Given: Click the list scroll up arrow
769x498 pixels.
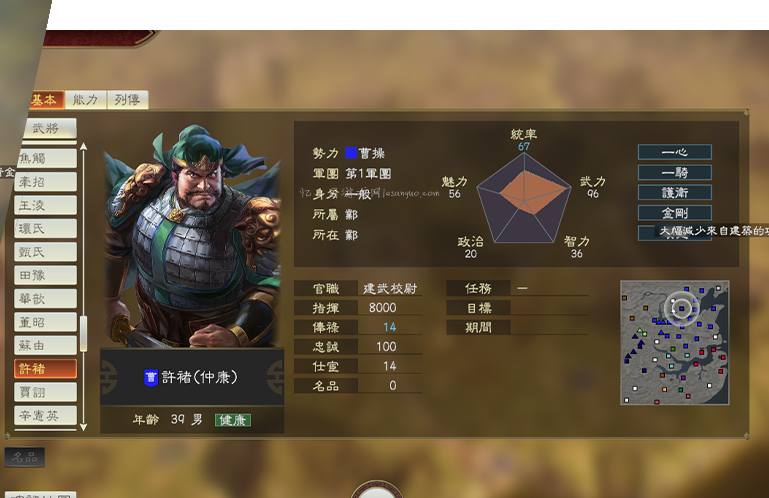Looking at the screenshot, I should point(84,146).
